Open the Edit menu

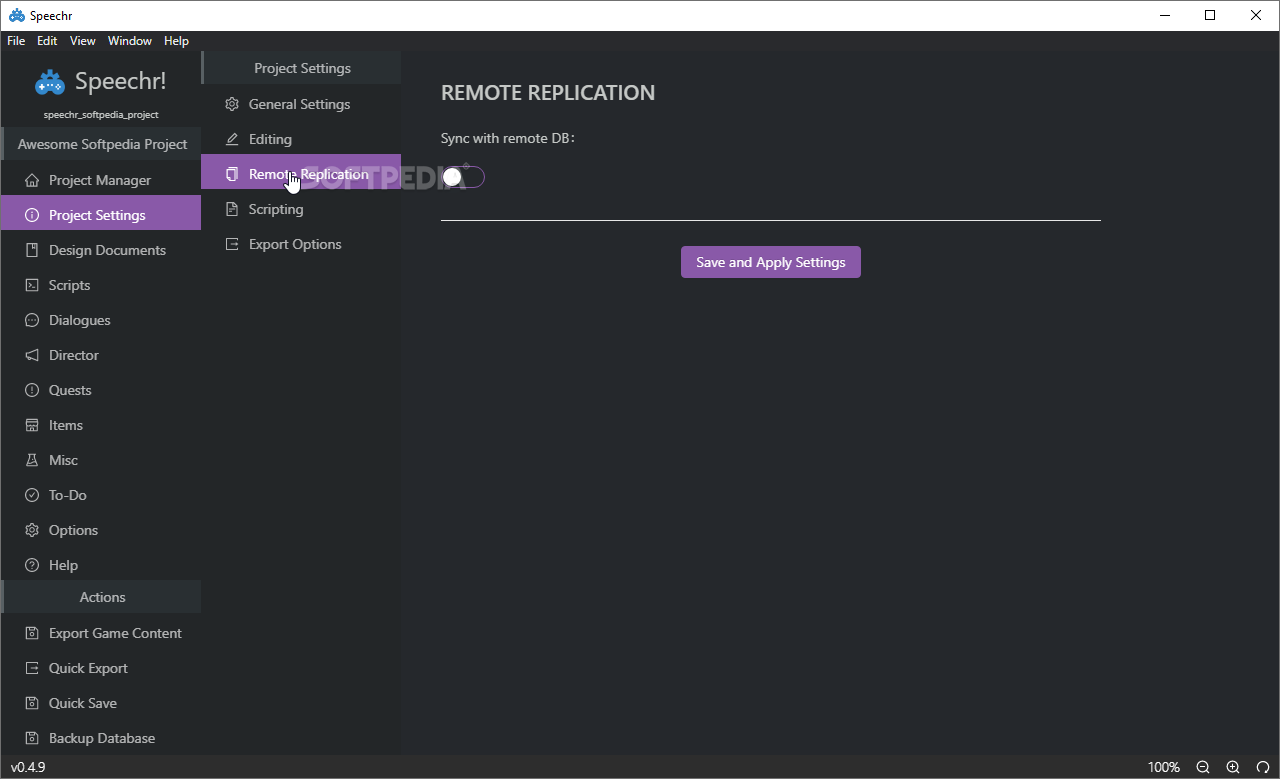pos(47,41)
